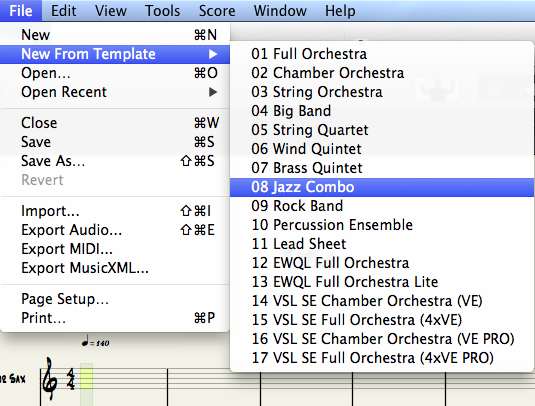Image resolution: width=535 pixels, height=406 pixels.
Task: Select the 08 Jazz Combo template
Action: (382, 187)
